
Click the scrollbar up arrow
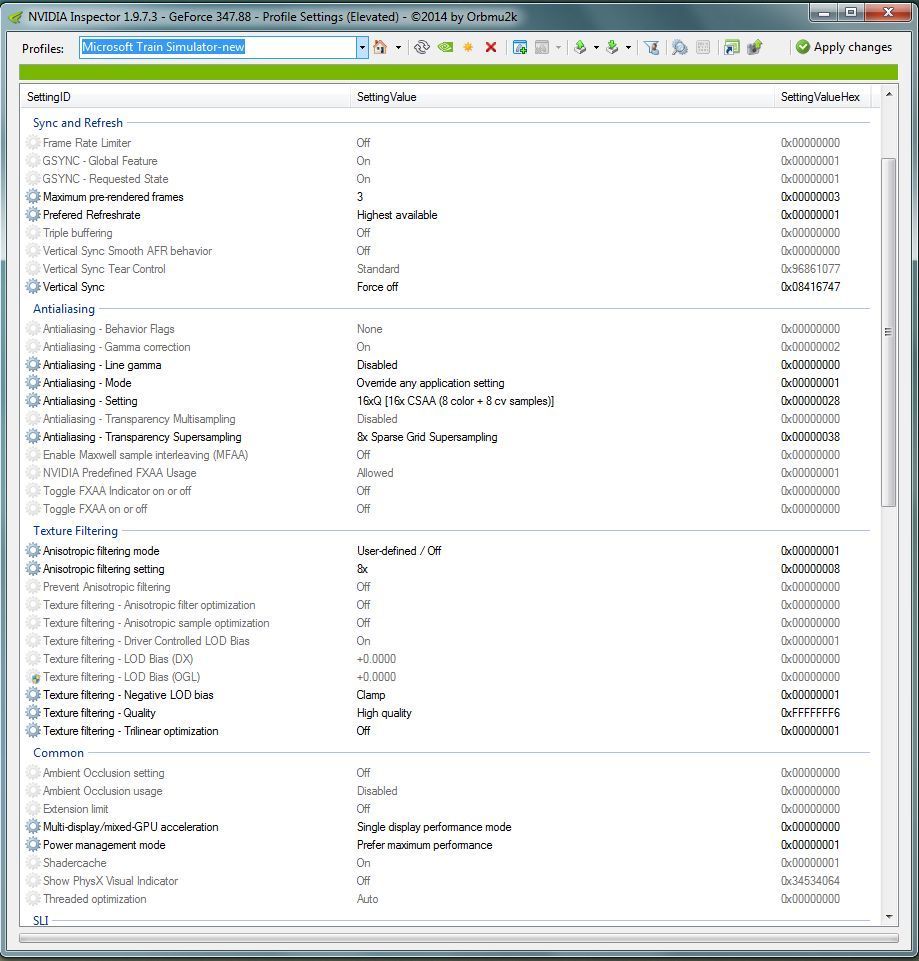tap(889, 94)
